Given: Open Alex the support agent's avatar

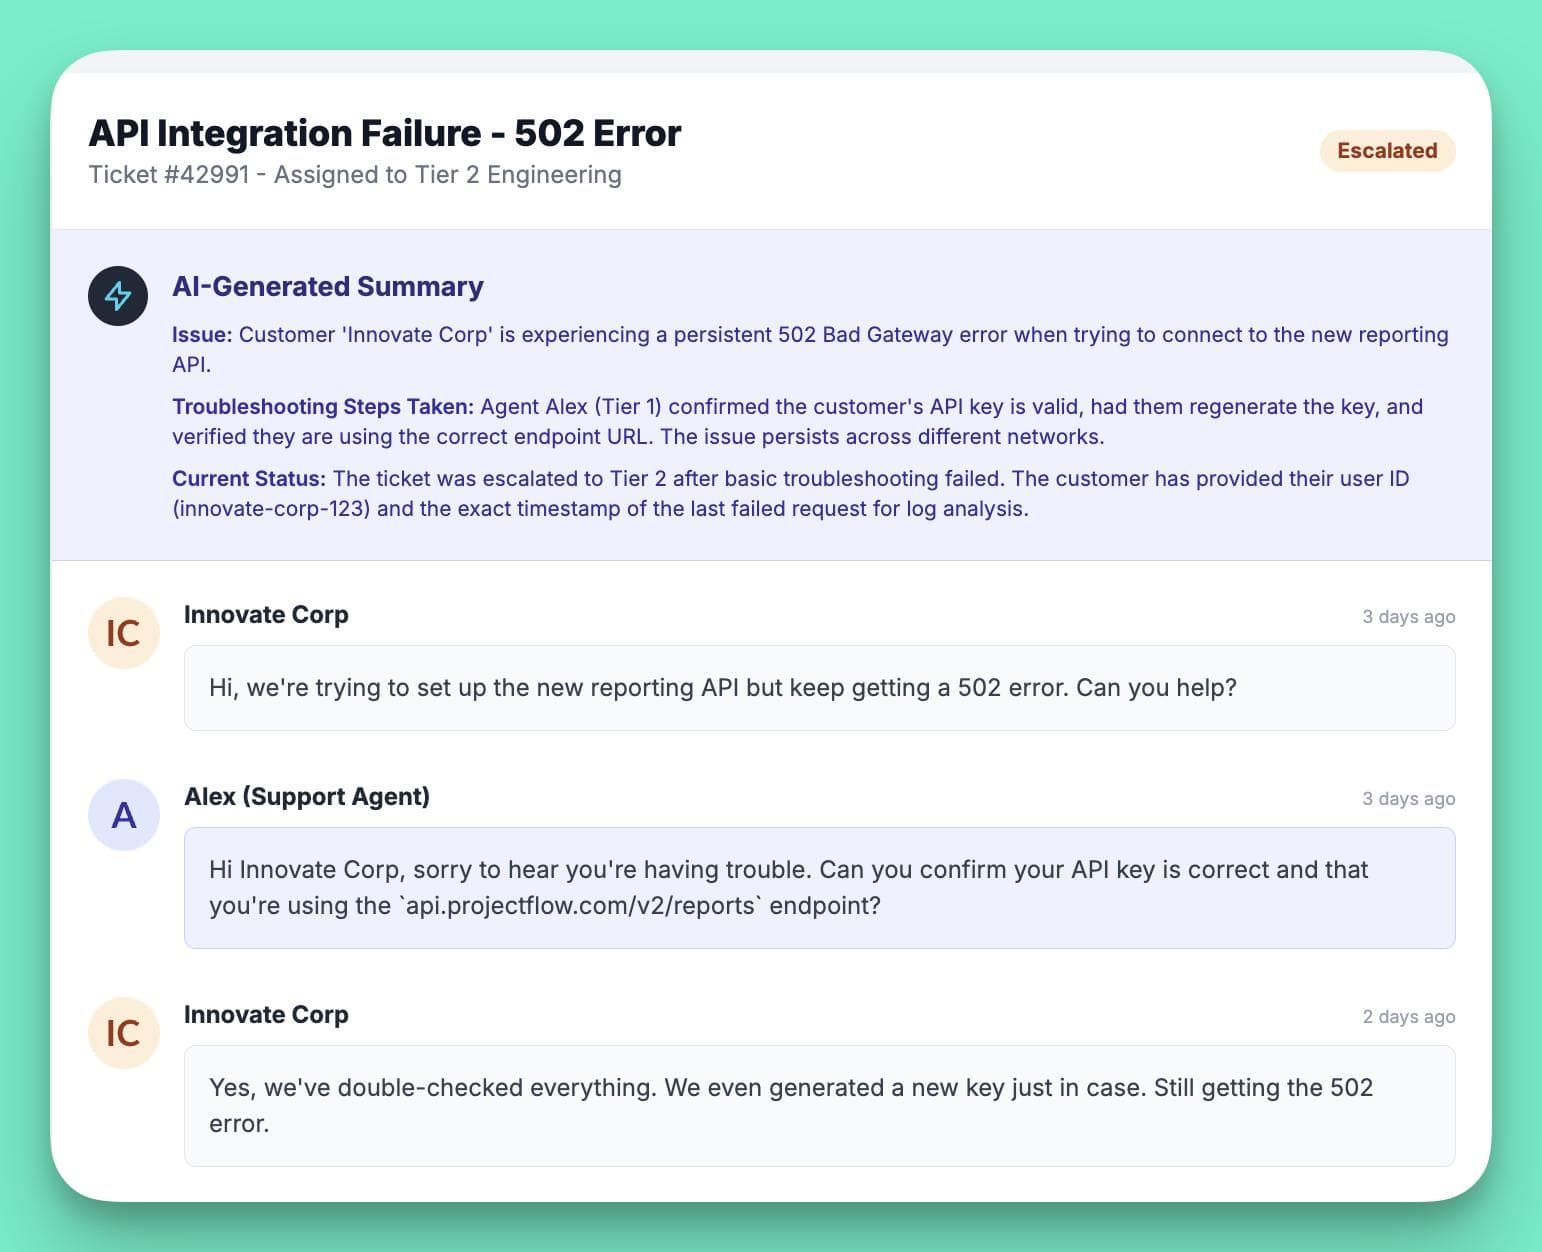Looking at the screenshot, I should coord(123,814).
